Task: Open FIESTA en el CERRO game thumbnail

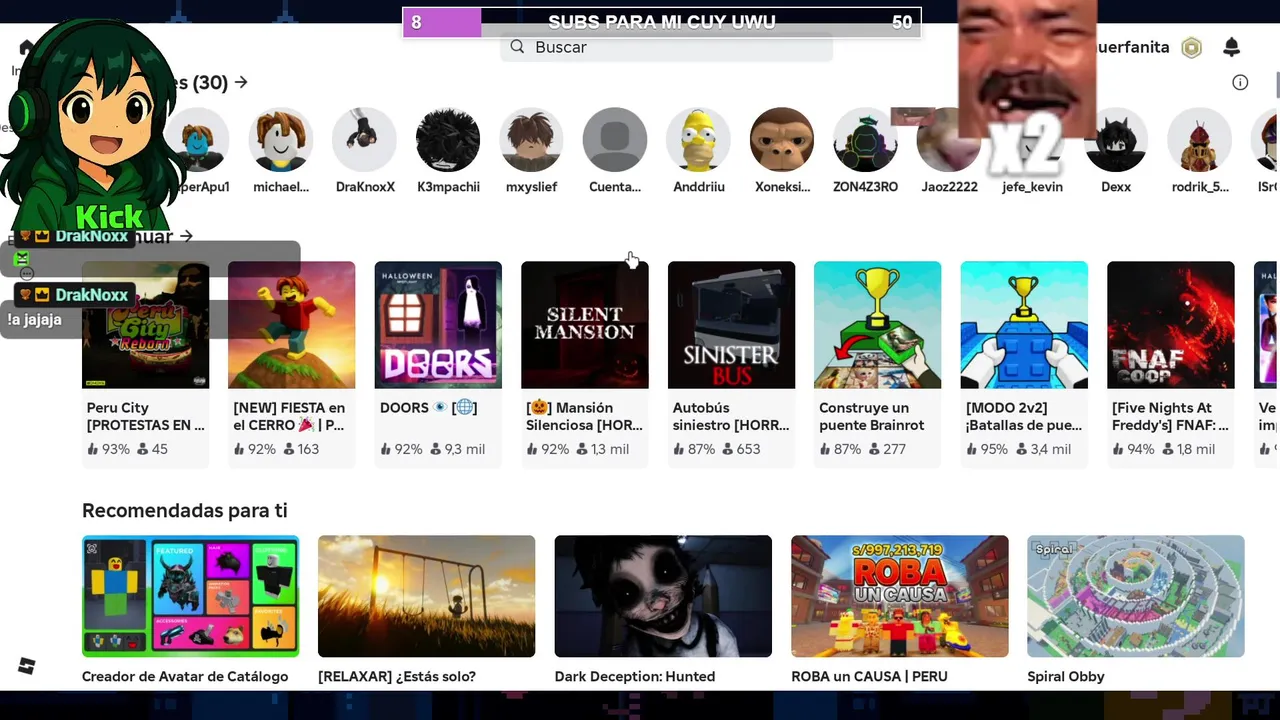Action: click(x=292, y=325)
